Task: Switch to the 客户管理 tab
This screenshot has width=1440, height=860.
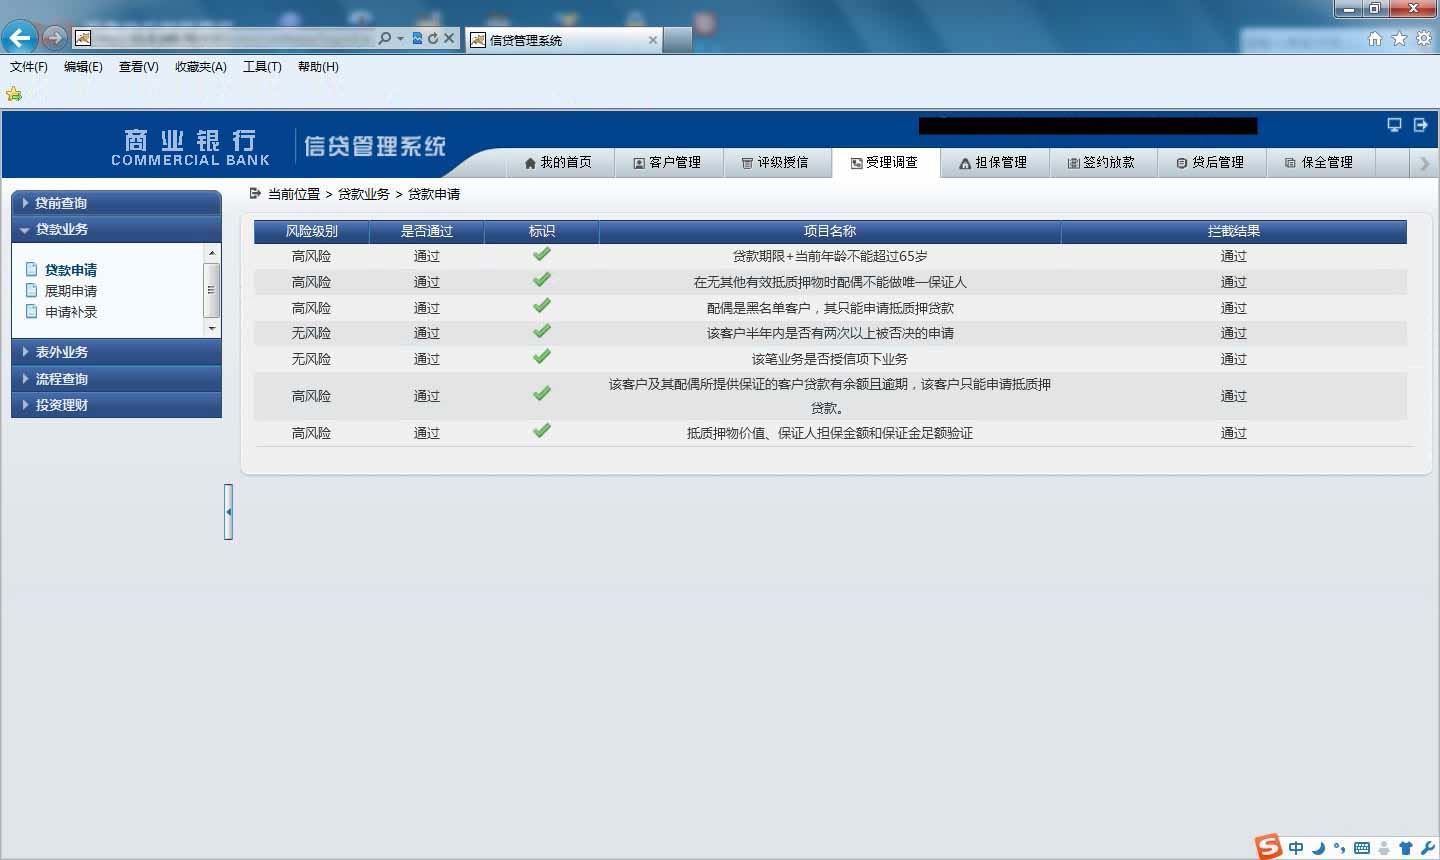Action: click(x=667, y=162)
